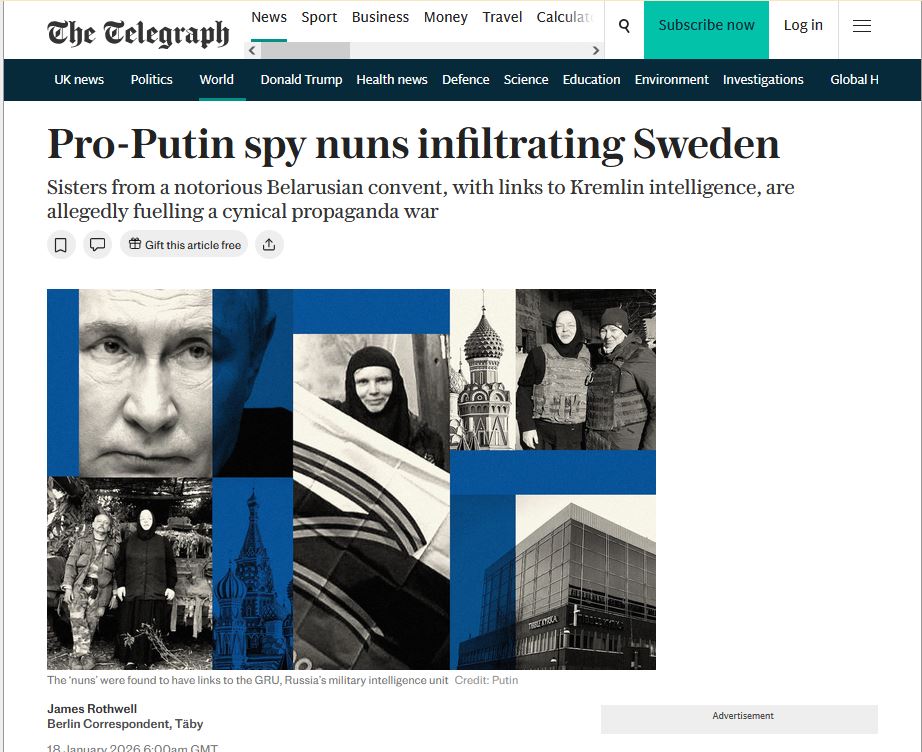The height and width of the screenshot is (752, 922).
Task: Open author James Rothwell's page
Action: point(92,708)
